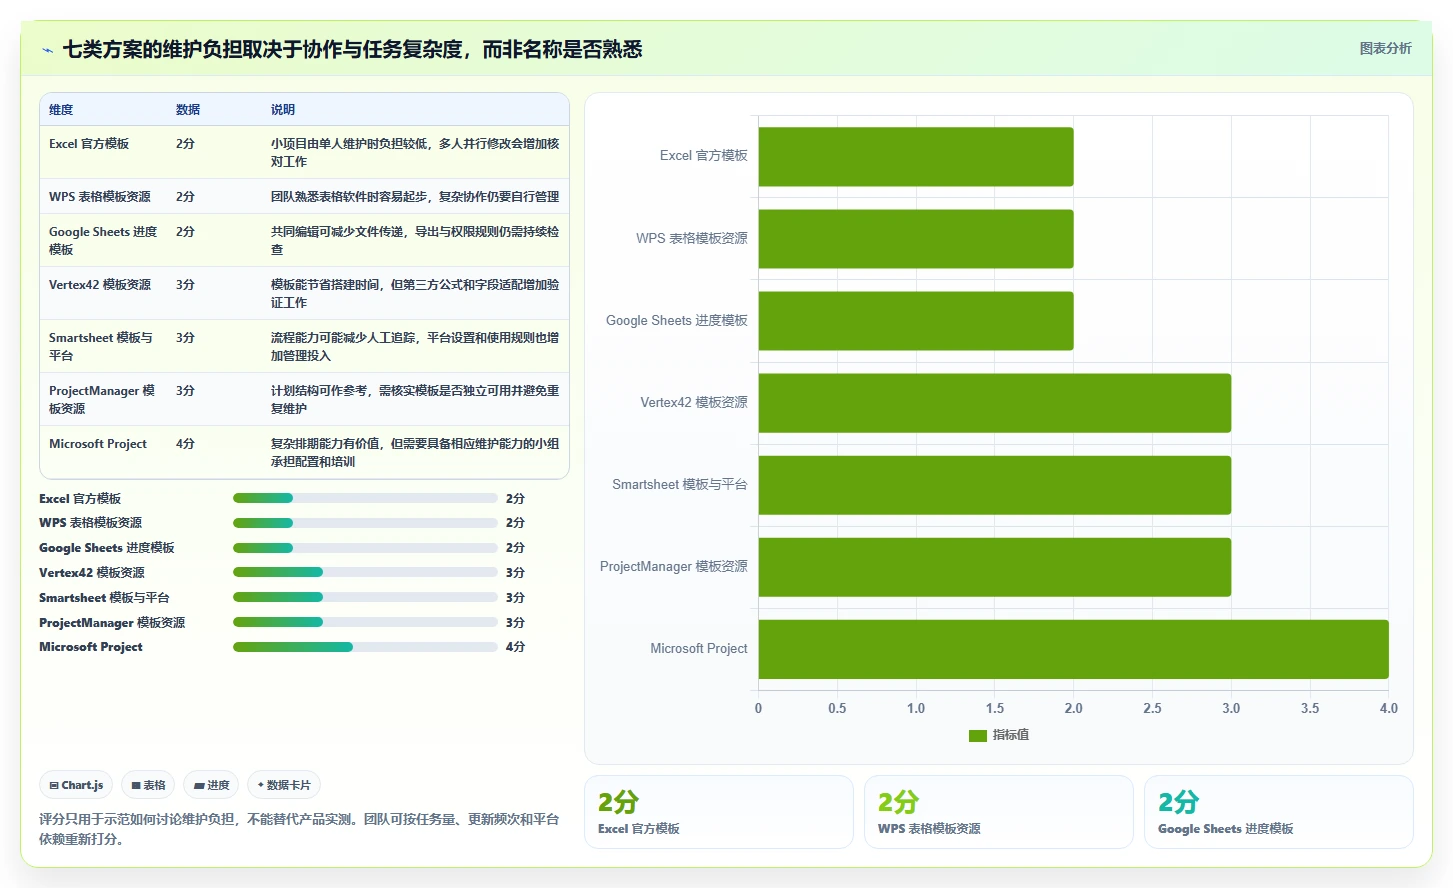This screenshot has width=1453, height=888.
Task: Click the Smartsheet 模板与平台 y-axis label
Action: click(x=680, y=485)
